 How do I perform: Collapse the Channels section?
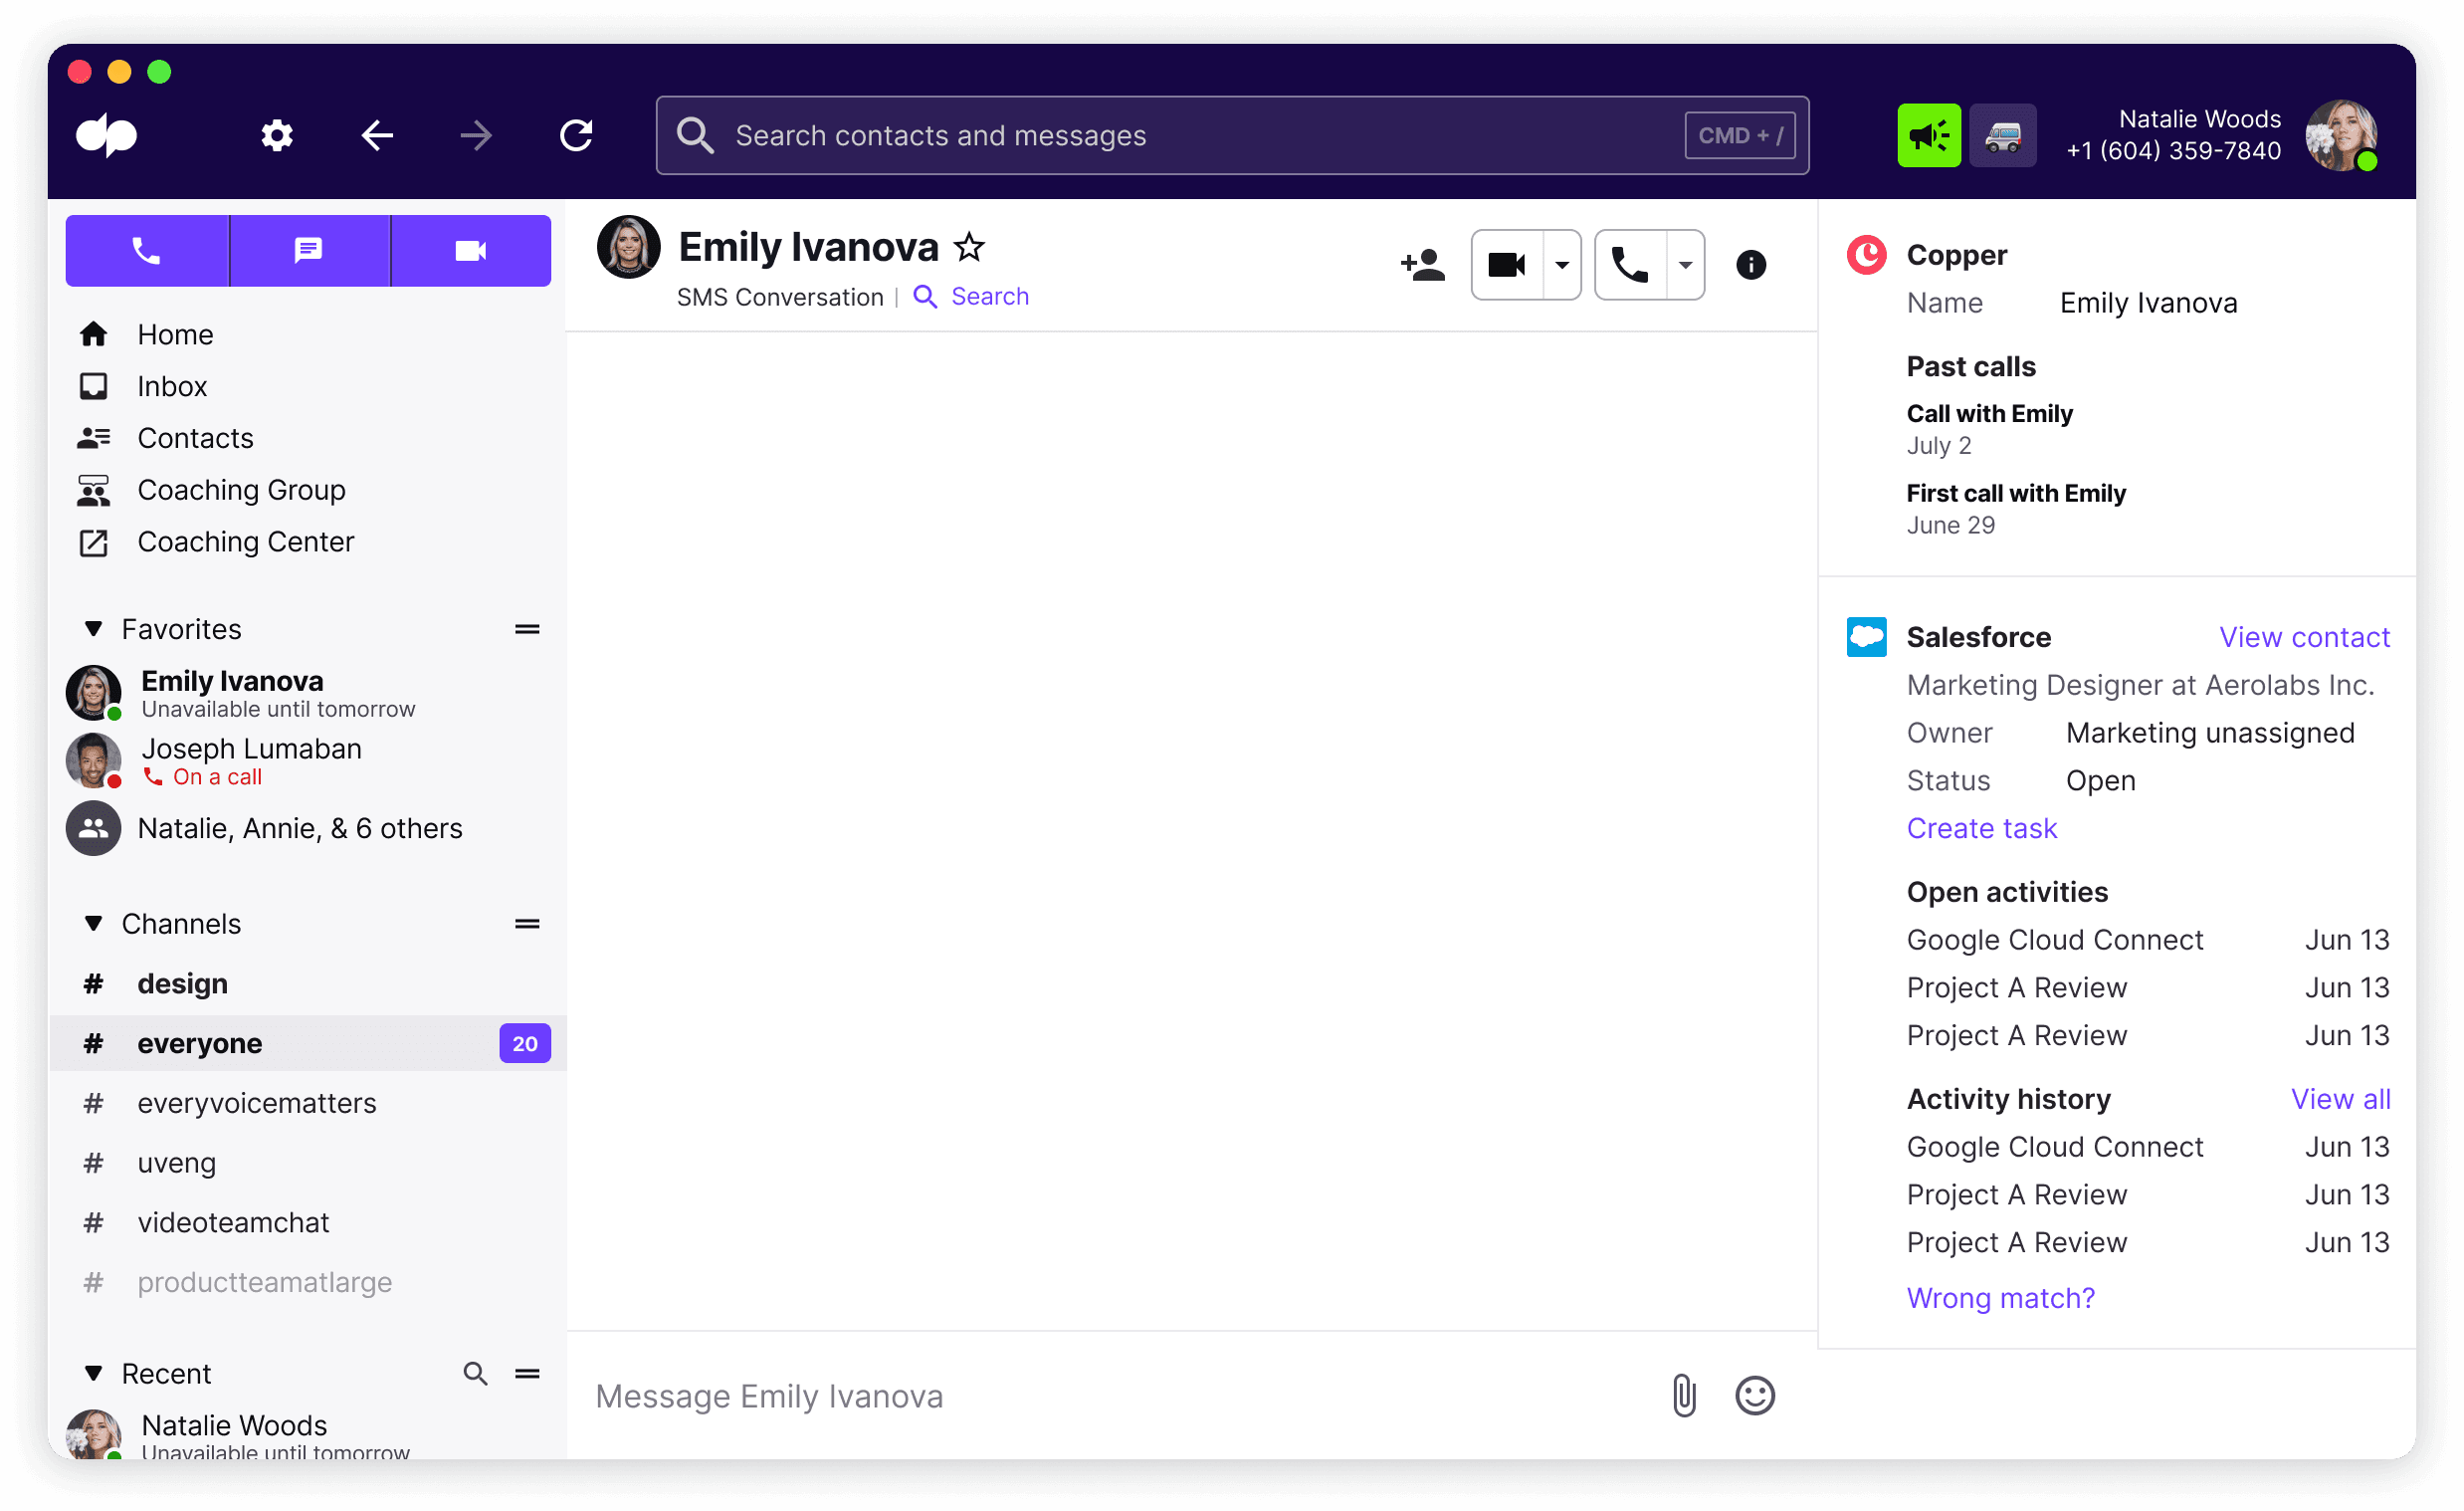pyautogui.click(x=94, y=923)
